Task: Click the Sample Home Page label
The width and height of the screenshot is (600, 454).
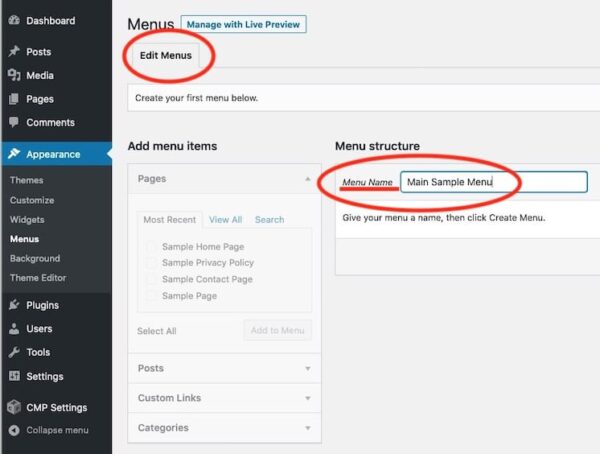Action: pos(203,247)
